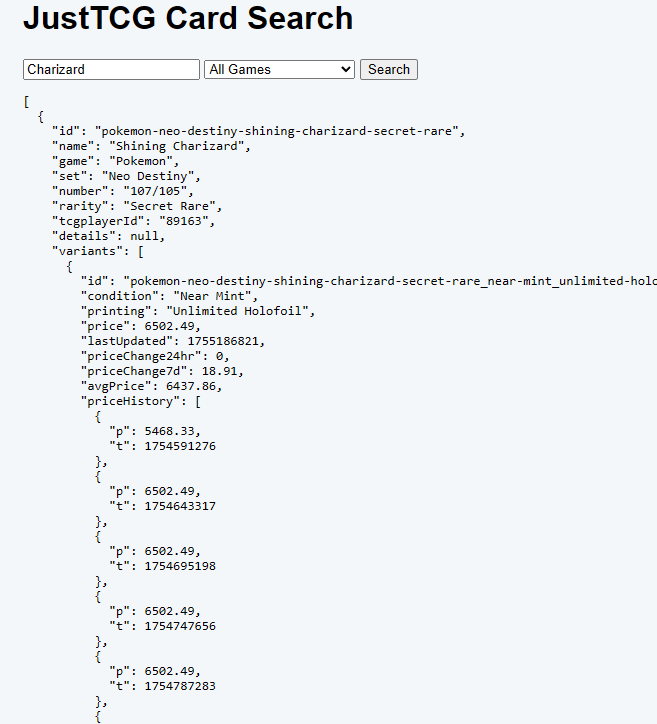The width and height of the screenshot is (657, 724).
Task: Click the timestamp 1754787283
Action: [180, 686]
